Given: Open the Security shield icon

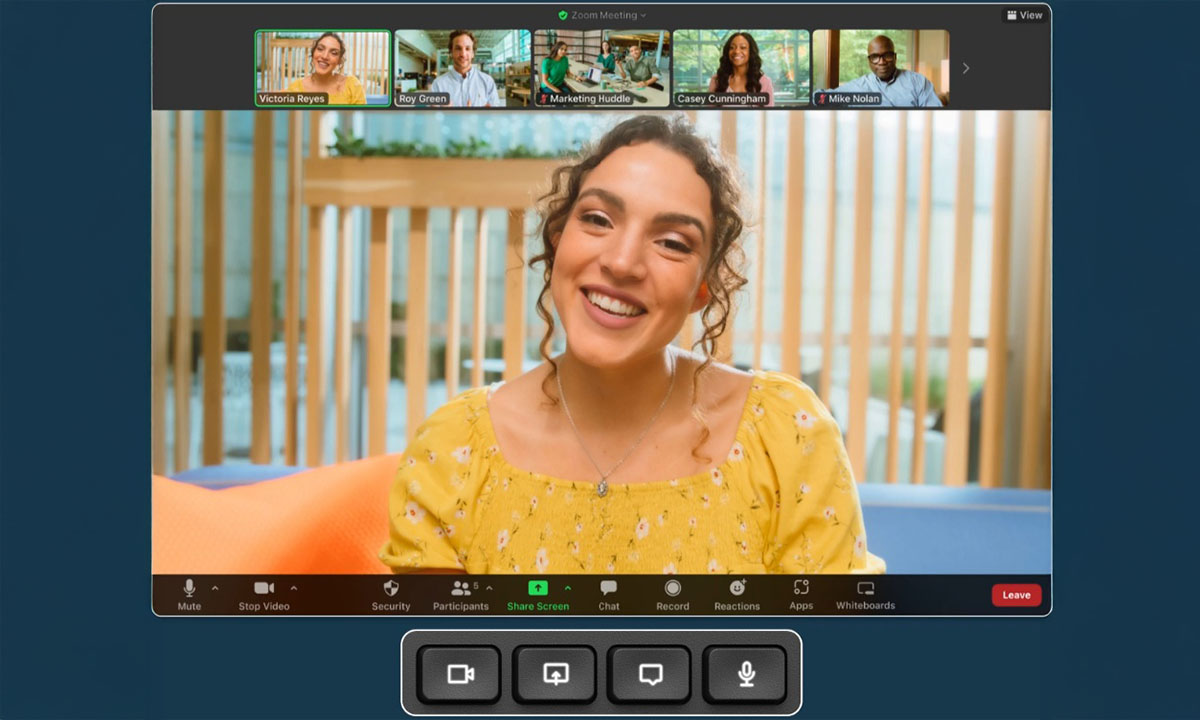Looking at the screenshot, I should click(x=391, y=589).
